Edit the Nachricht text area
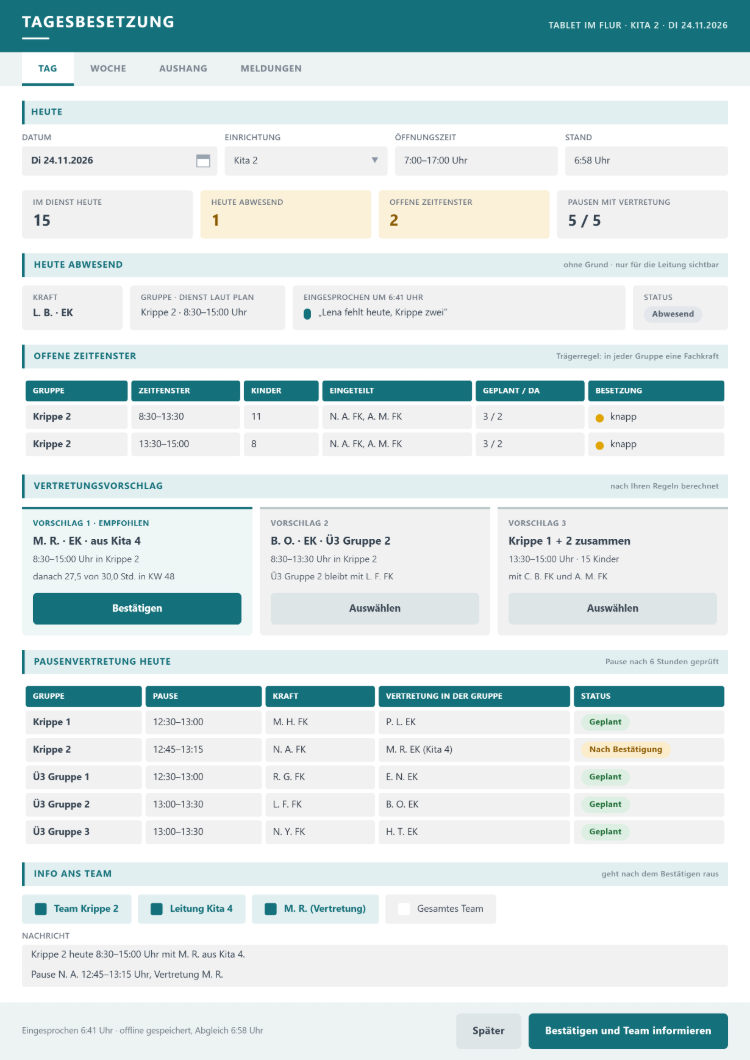This screenshot has height=1060, width=750. point(375,965)
